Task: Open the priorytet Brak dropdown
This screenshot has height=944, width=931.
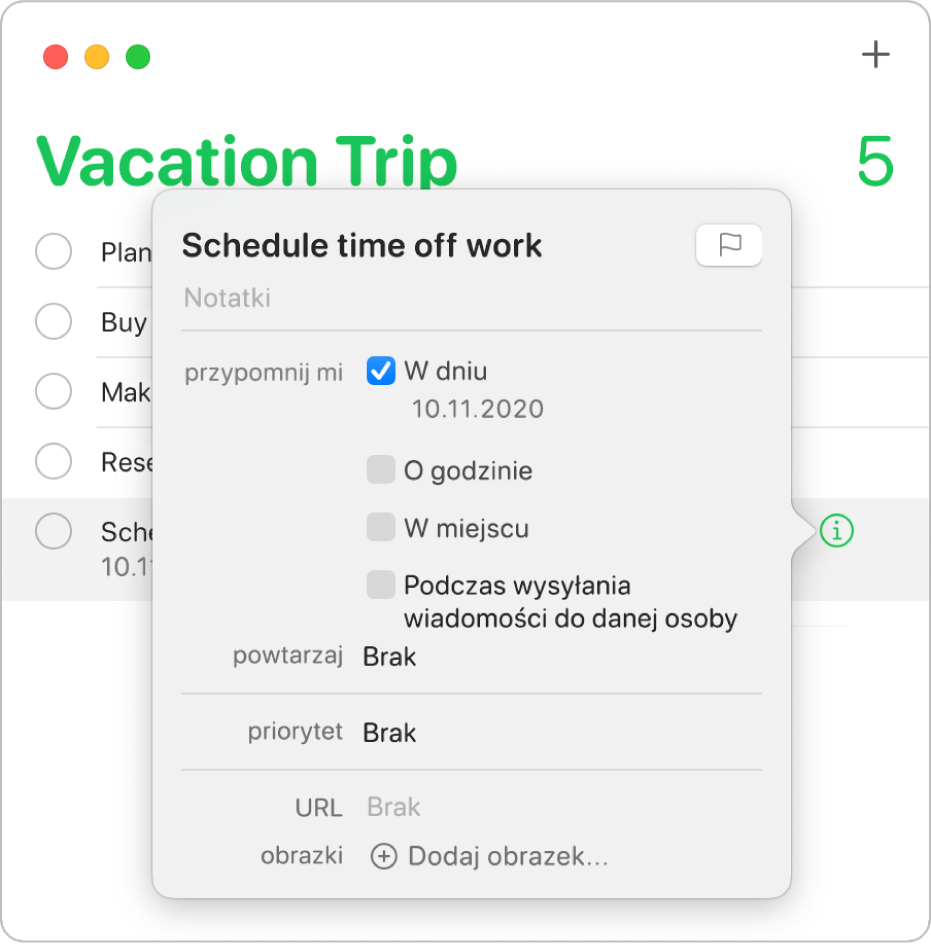Action: click(x=390, y=733)
